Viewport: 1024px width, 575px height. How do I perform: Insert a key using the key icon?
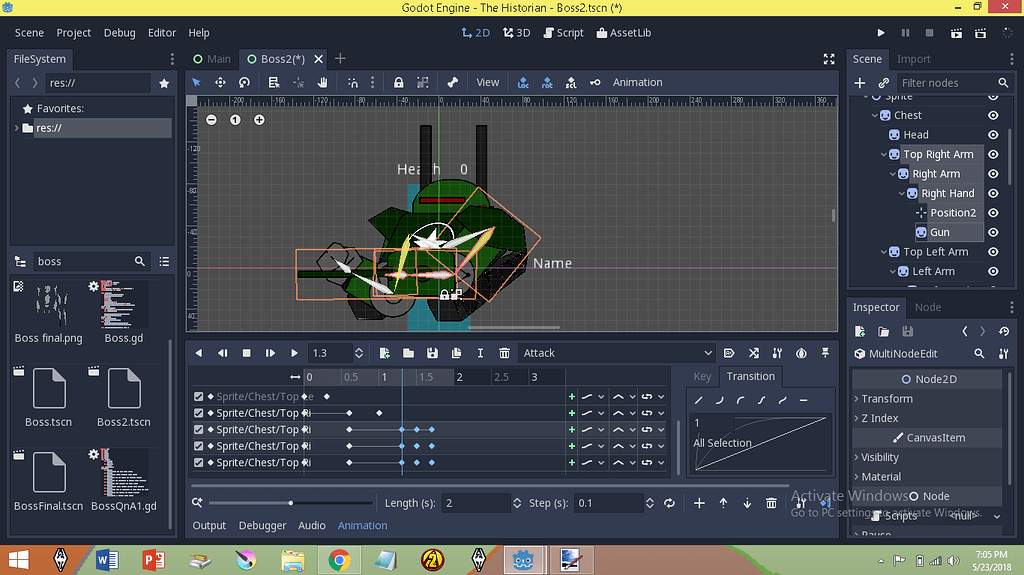tap(595, 83)
